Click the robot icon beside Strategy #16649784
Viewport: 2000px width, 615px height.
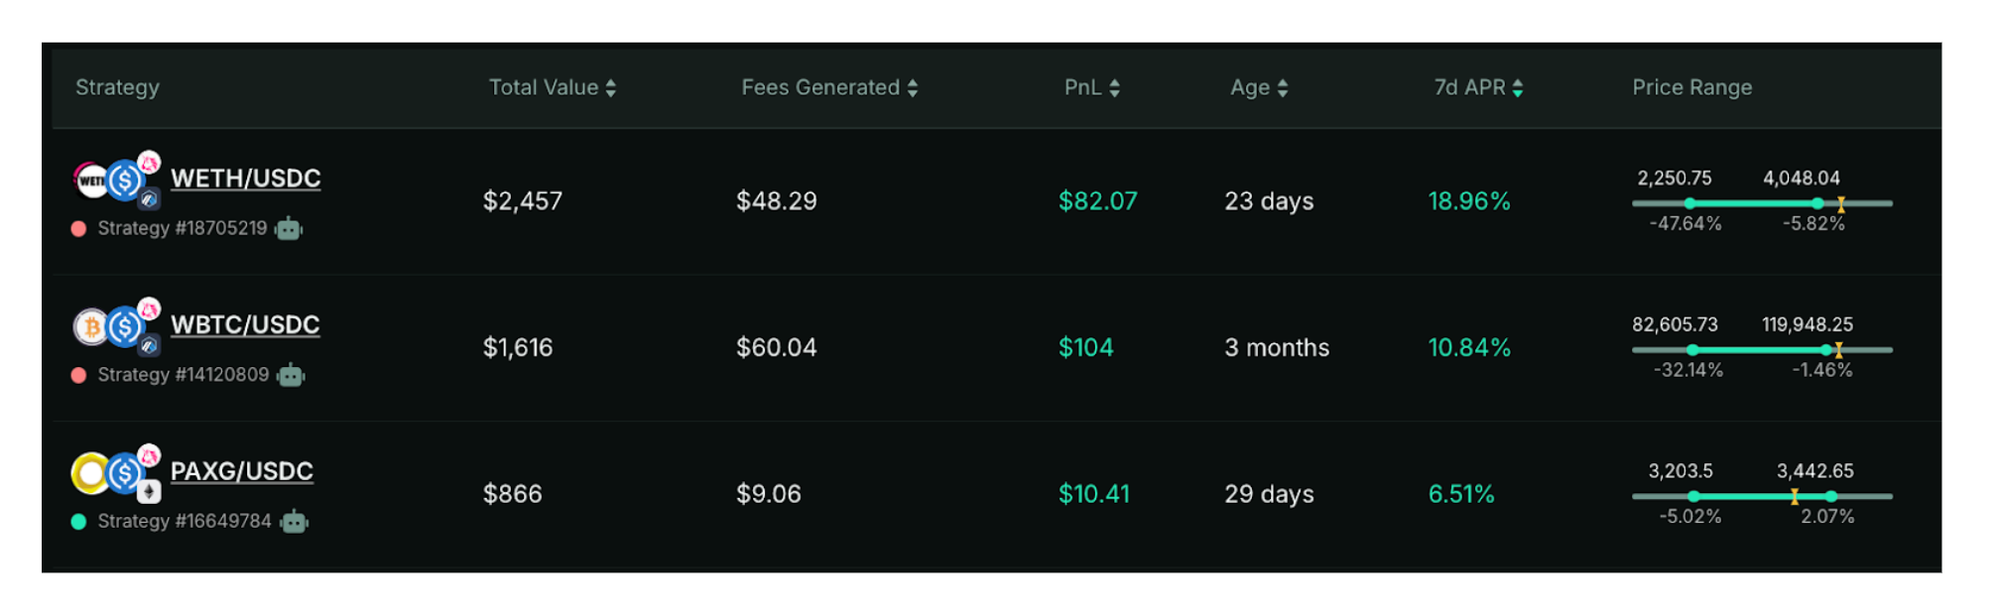tap(294, 522)
